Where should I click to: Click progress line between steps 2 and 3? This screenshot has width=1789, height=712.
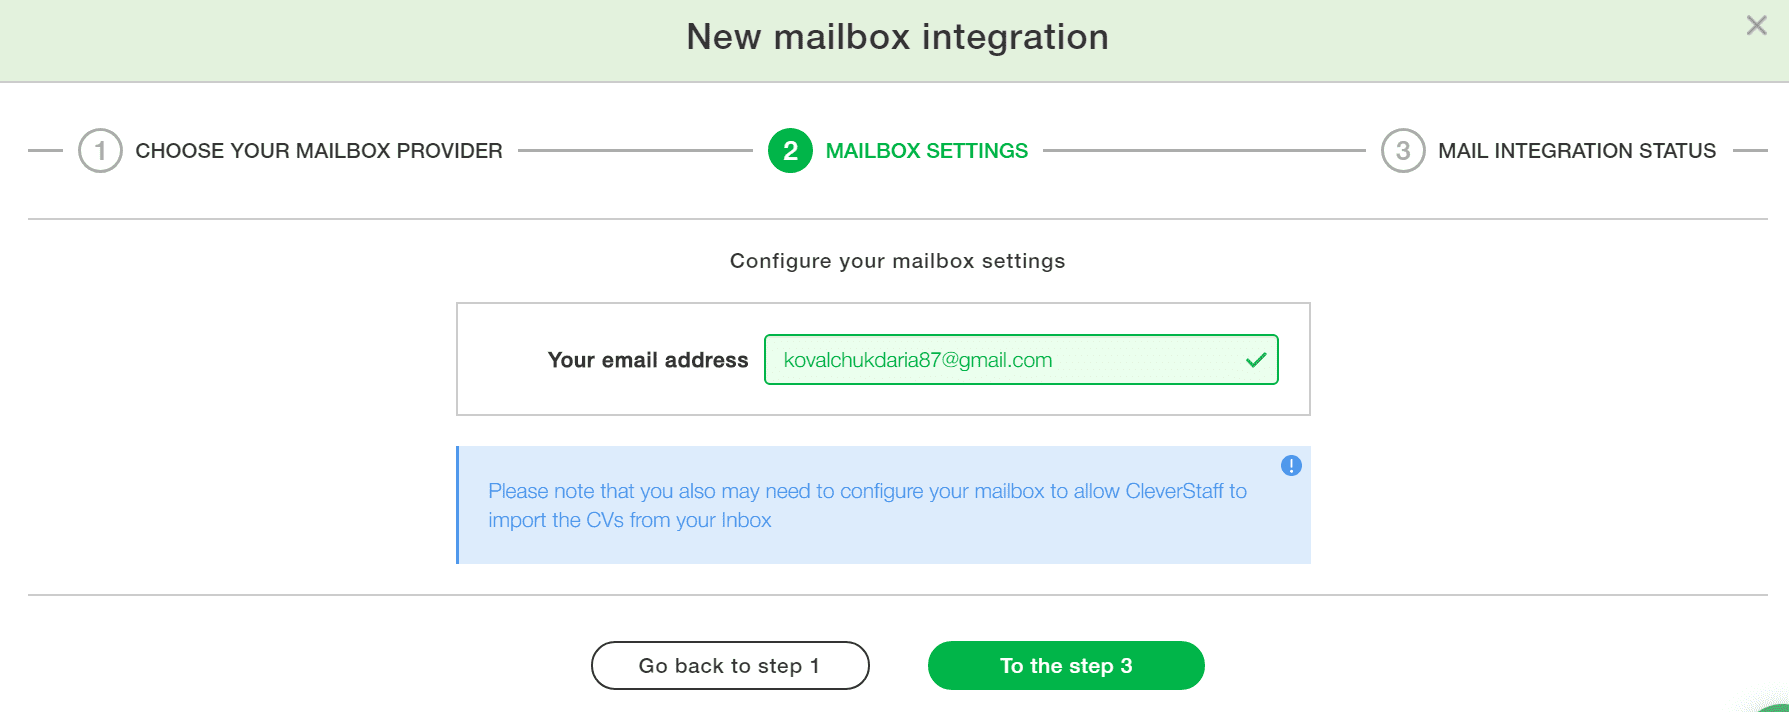[x=1204, y=151]
